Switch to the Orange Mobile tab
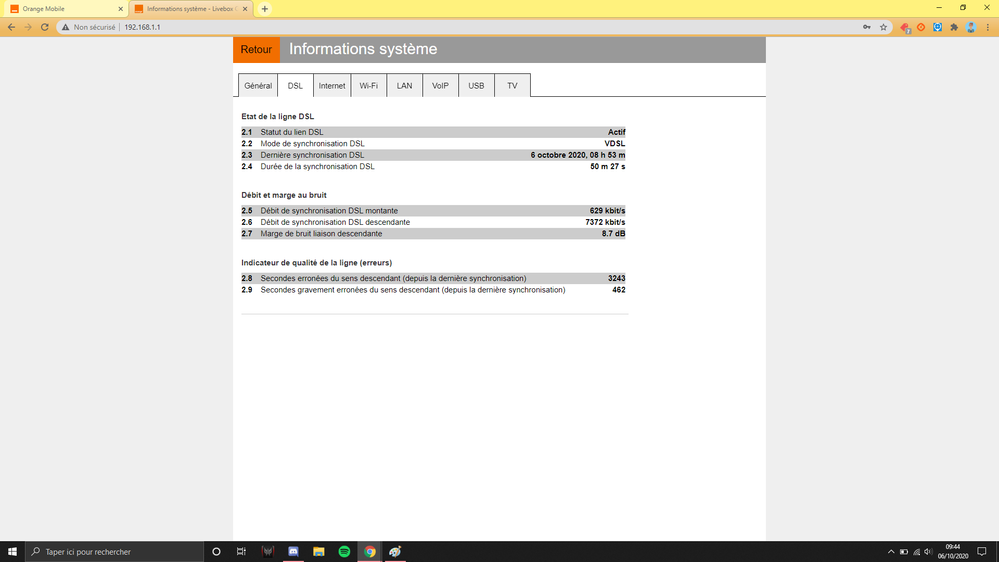999x562 pixels. pyautogui.click(x=65, y=9)
